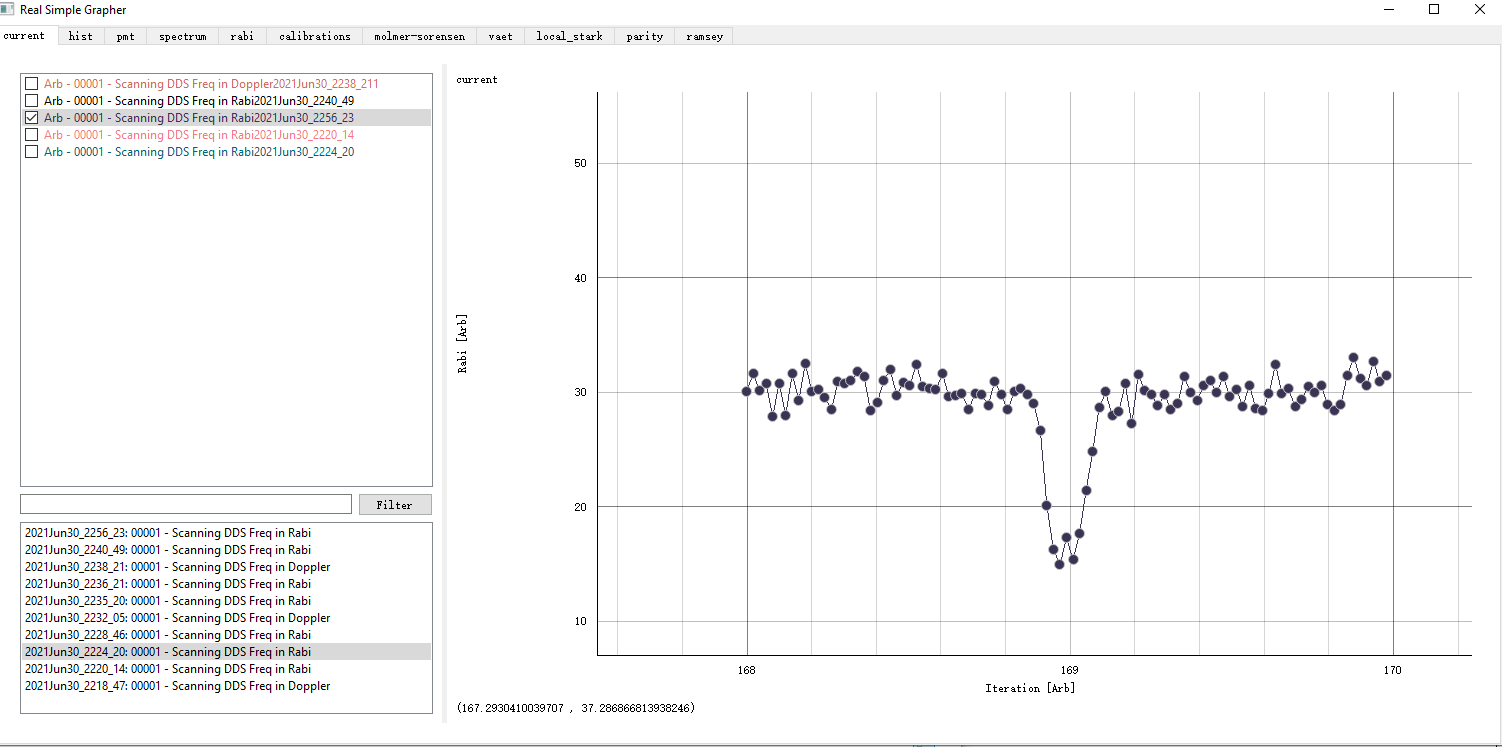Screen dimensions: 1502x747
Task: Open the local_stark tab
Action: click(569, 36)
